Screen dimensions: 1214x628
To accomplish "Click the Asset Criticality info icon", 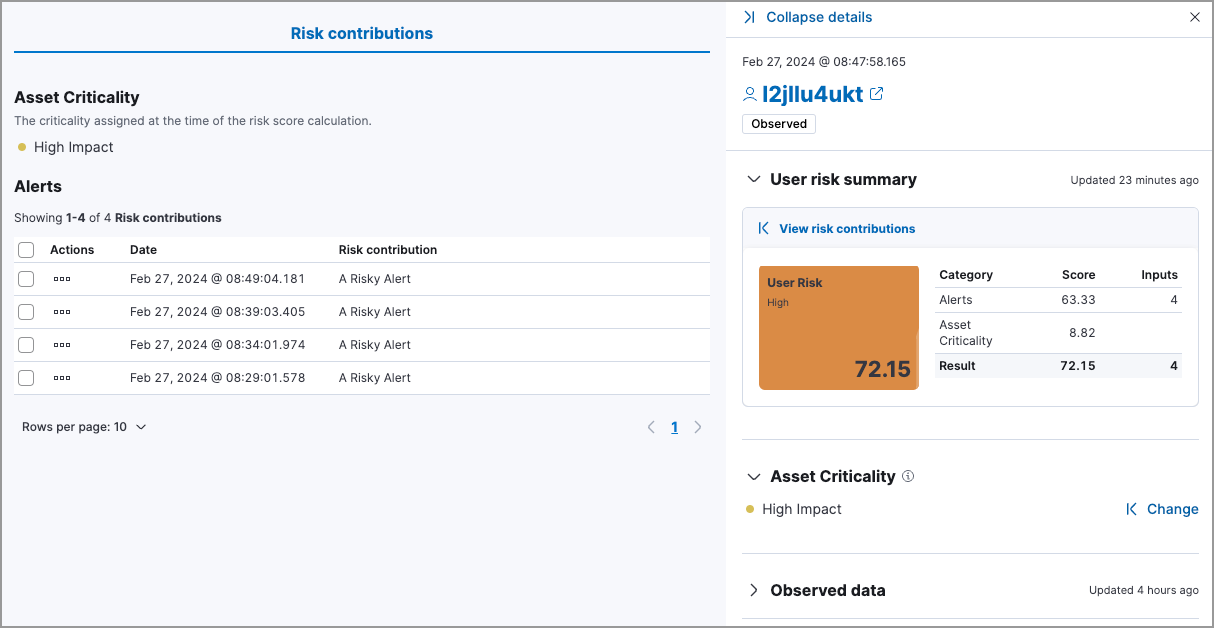I will 908,477.
